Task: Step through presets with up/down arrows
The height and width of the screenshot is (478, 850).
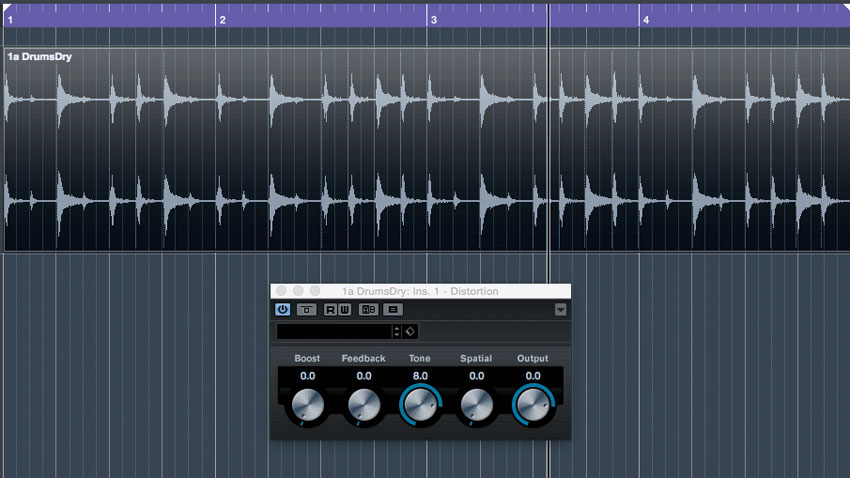Action: pyautogui.click(x=397, y=331)
